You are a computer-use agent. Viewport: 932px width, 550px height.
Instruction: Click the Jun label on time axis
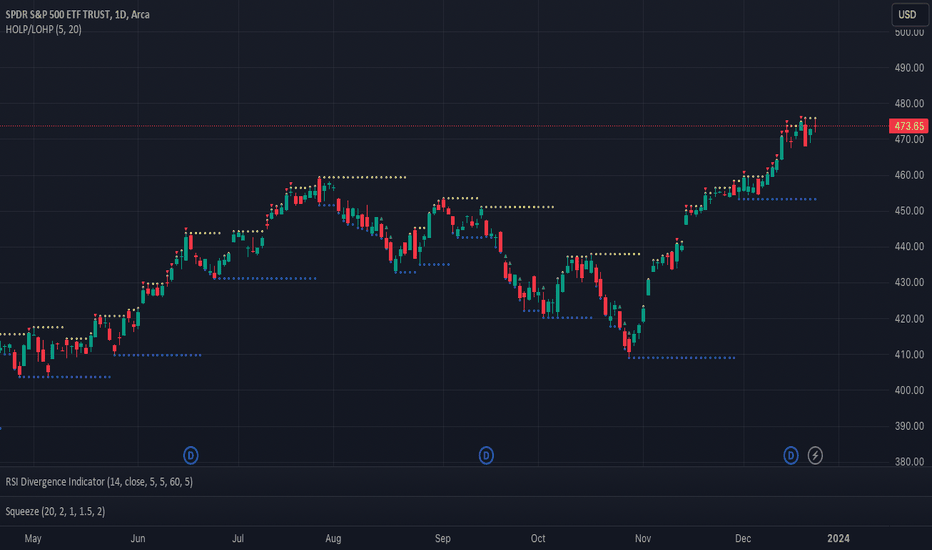click(138, 539)
